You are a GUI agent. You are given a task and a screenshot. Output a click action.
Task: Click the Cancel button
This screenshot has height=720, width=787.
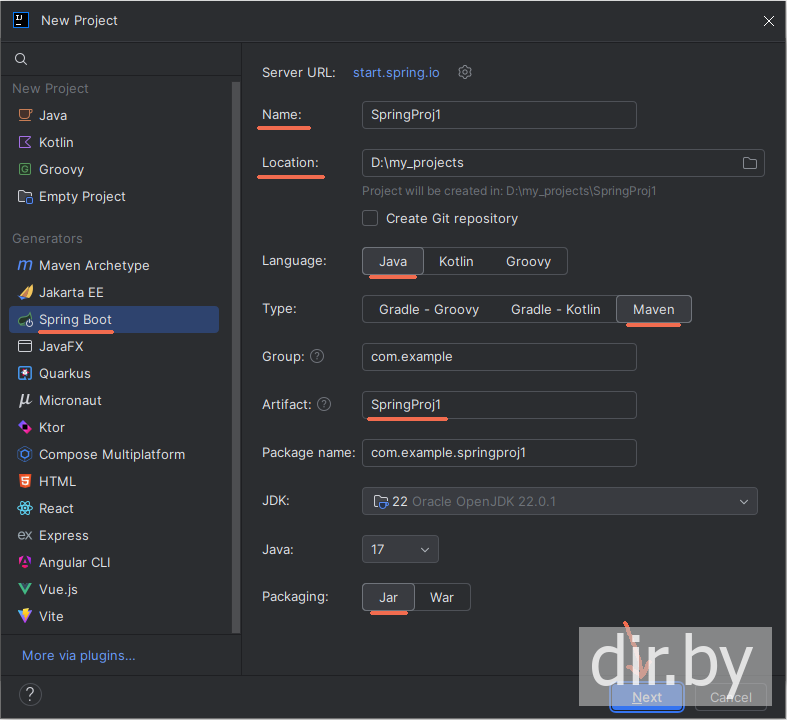click(730, 697)
